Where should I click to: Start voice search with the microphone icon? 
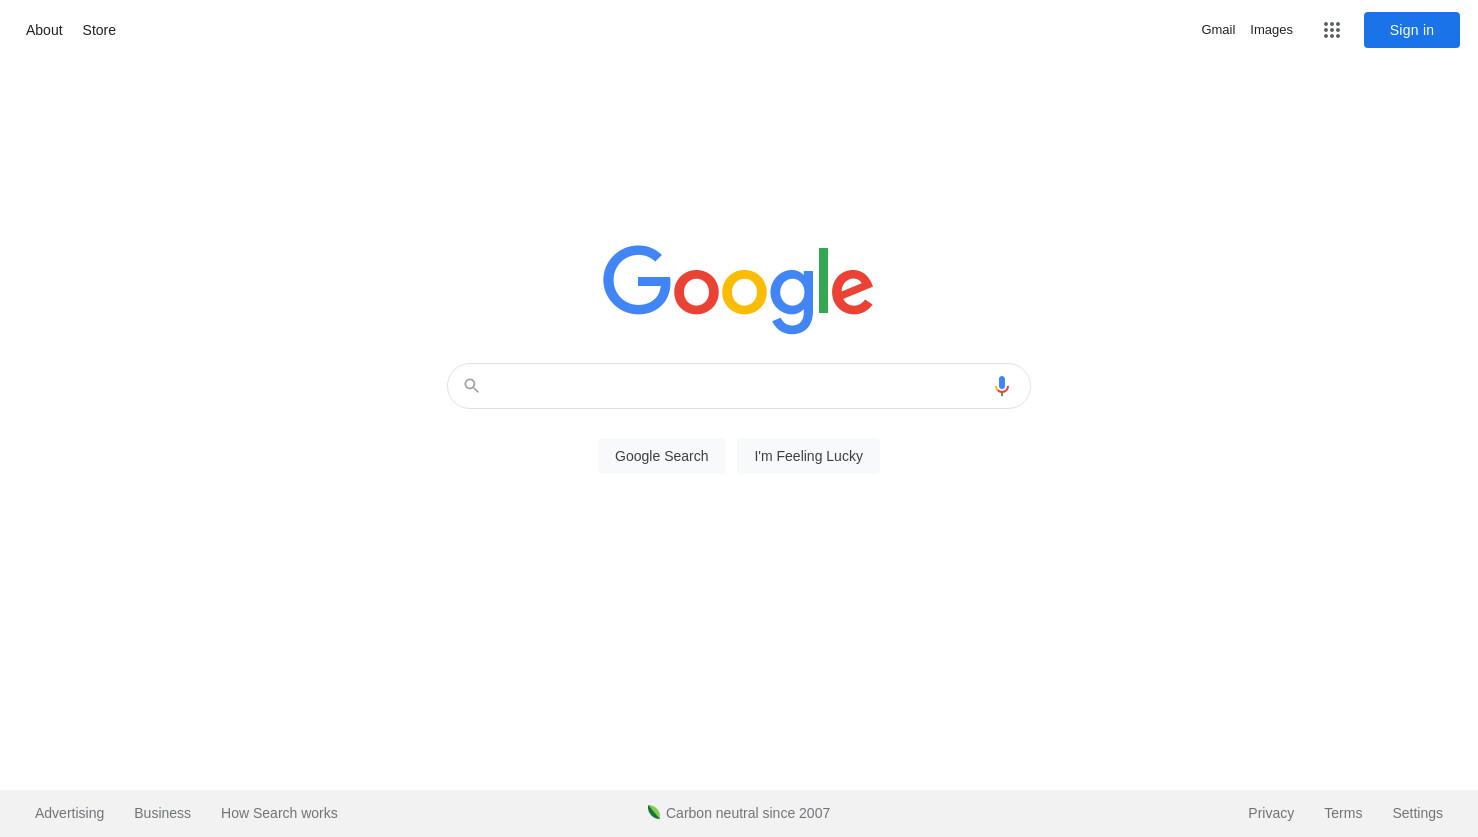[1001, 386]
